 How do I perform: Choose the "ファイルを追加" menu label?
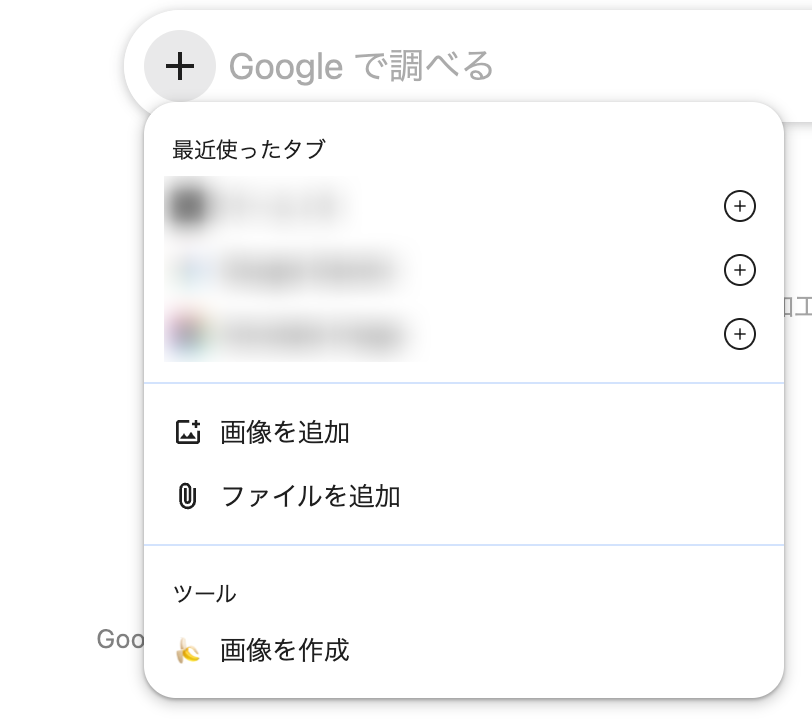[310, 496]
